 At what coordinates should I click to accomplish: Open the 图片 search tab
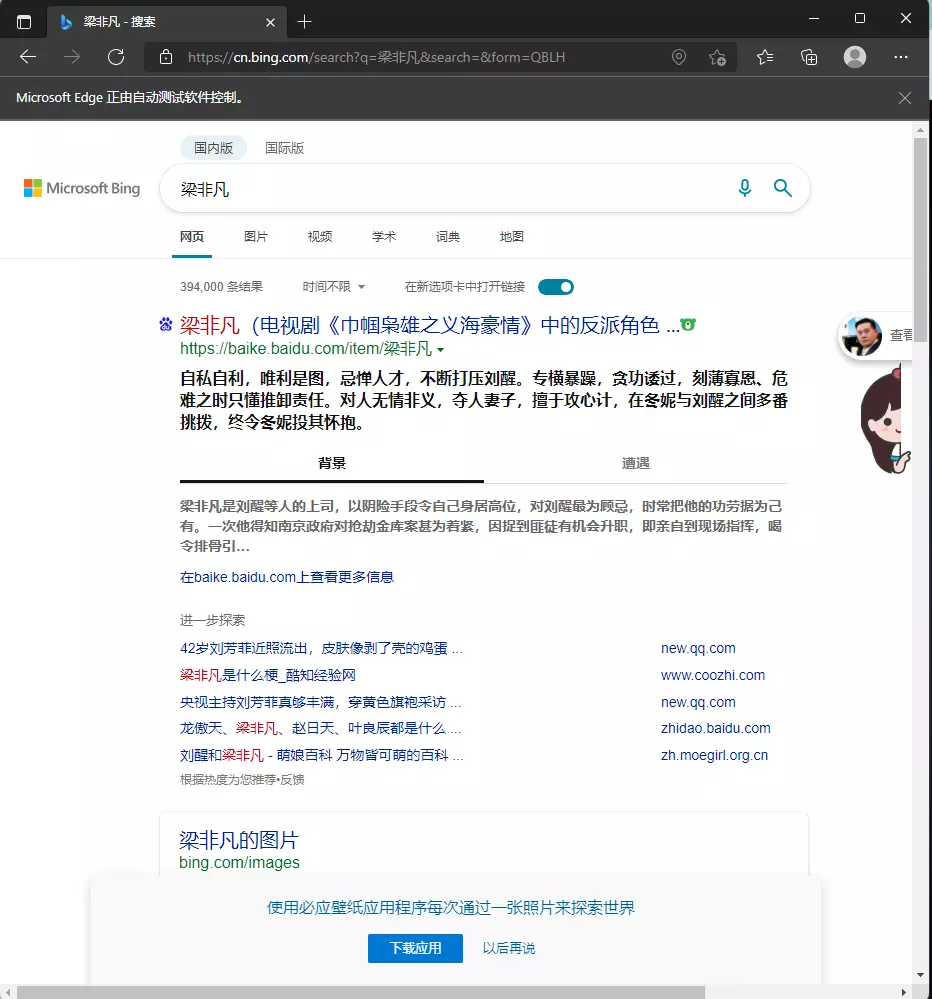[256, 237]
